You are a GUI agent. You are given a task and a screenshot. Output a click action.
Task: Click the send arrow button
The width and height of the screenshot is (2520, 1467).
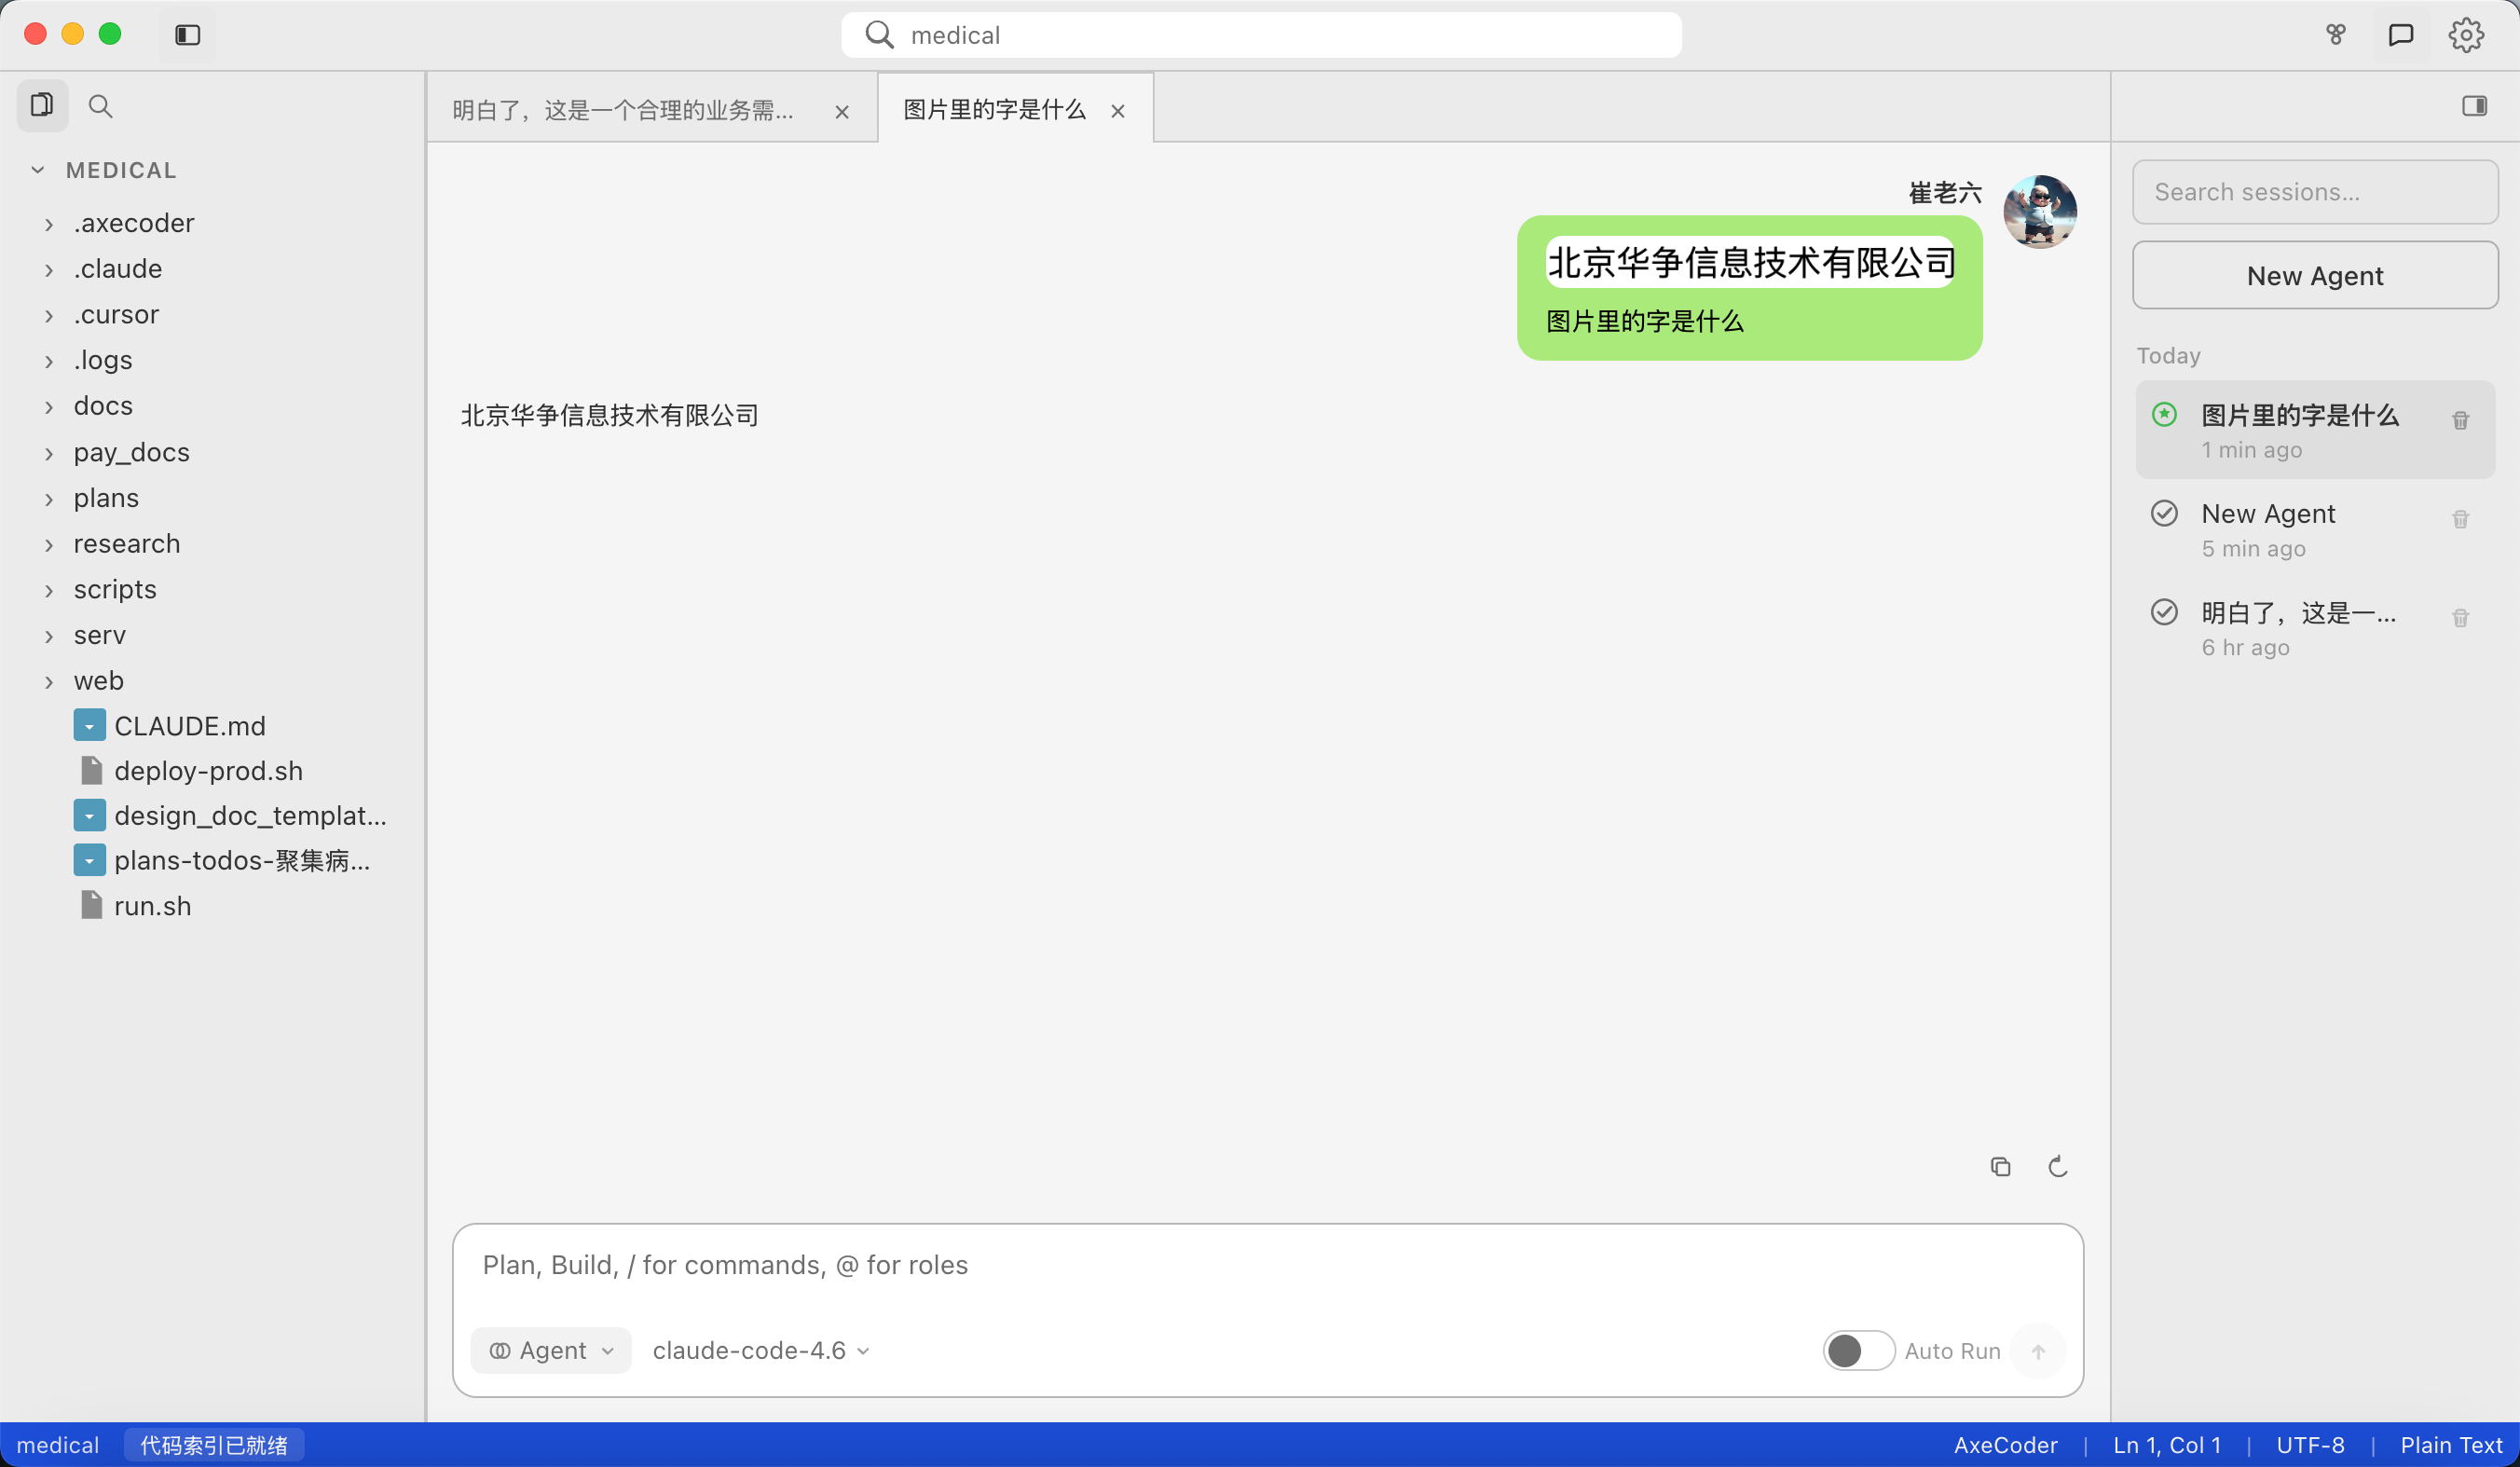[x=2038, y=1351]
